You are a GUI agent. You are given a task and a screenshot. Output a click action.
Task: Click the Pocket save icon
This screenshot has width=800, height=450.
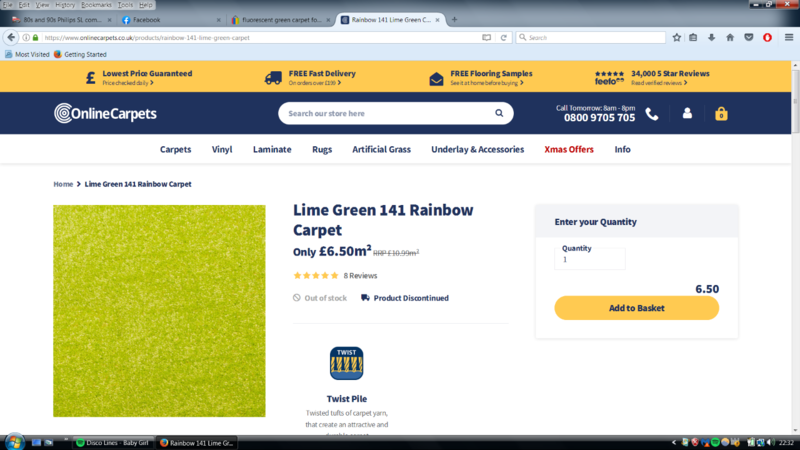pyautogui.click(x=748, y=38)
